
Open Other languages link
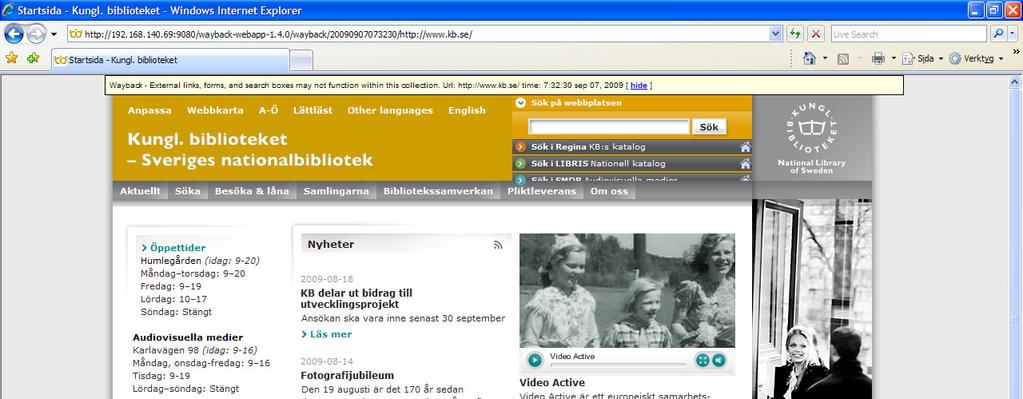390,110
